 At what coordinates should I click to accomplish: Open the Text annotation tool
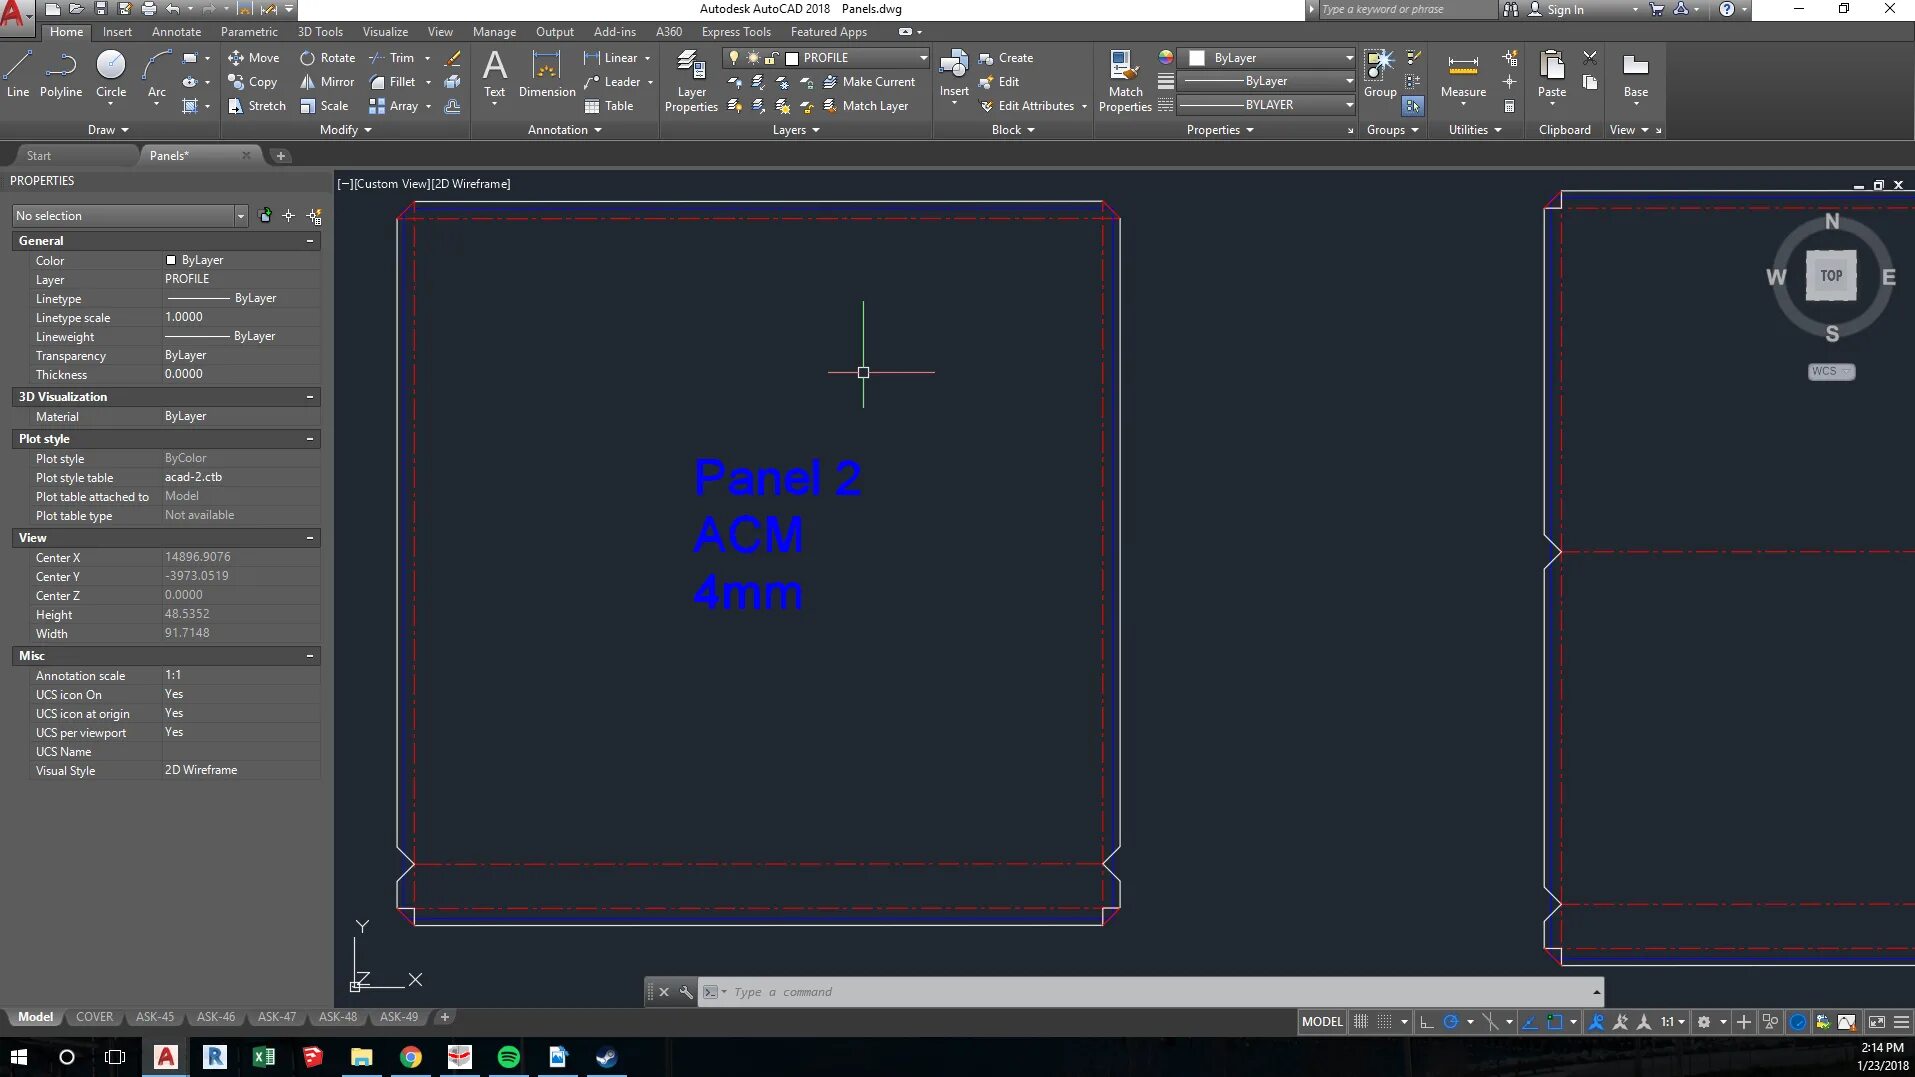tap(495, 74)
